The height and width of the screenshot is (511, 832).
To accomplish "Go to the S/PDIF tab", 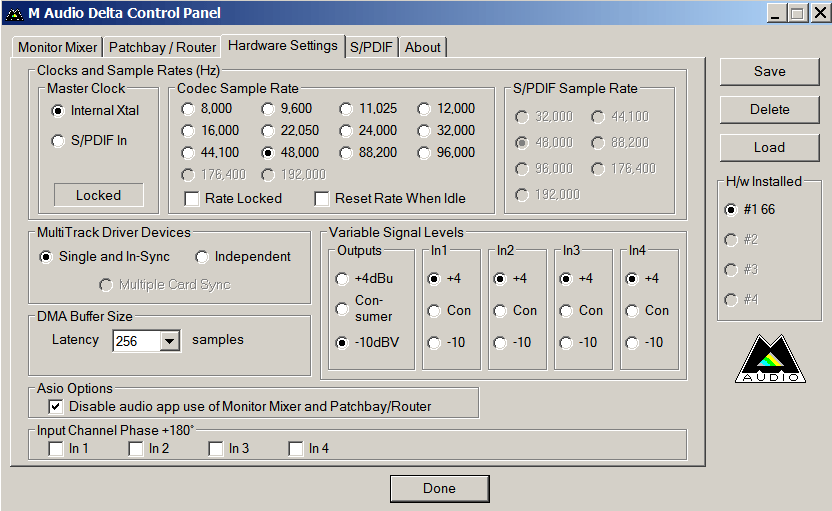I will 371,47.
